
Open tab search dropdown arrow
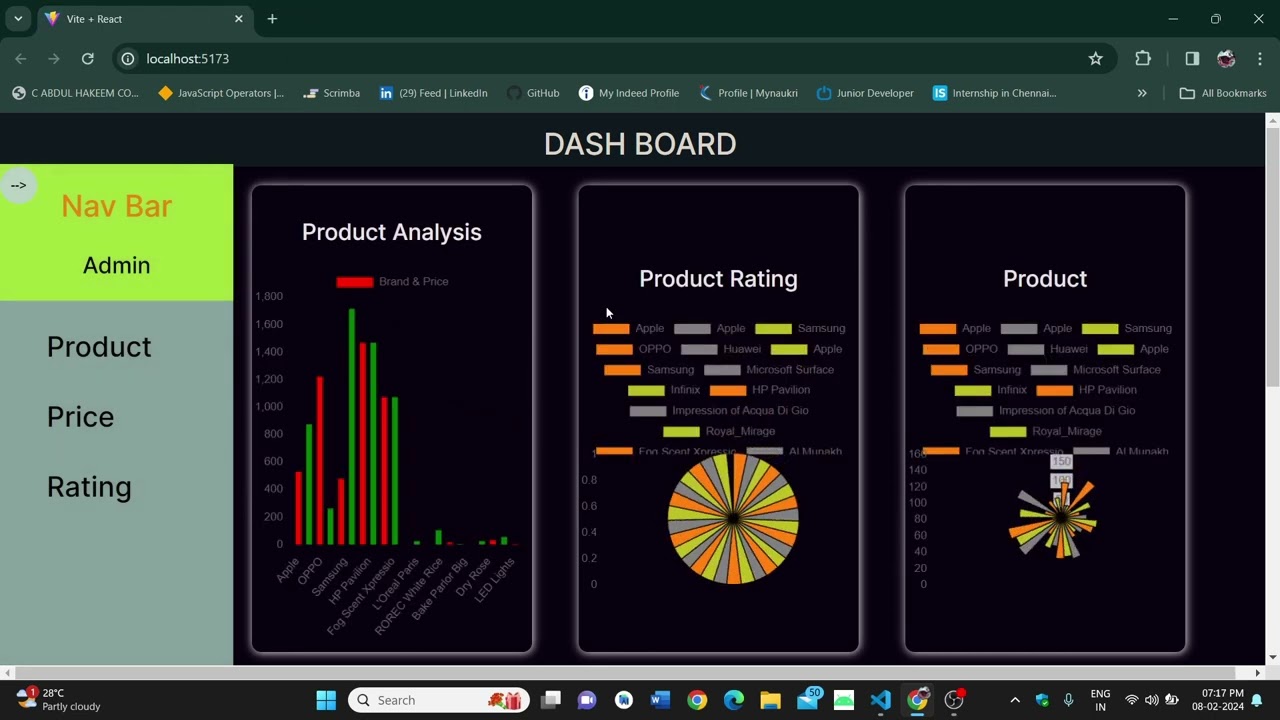point(18,19)
